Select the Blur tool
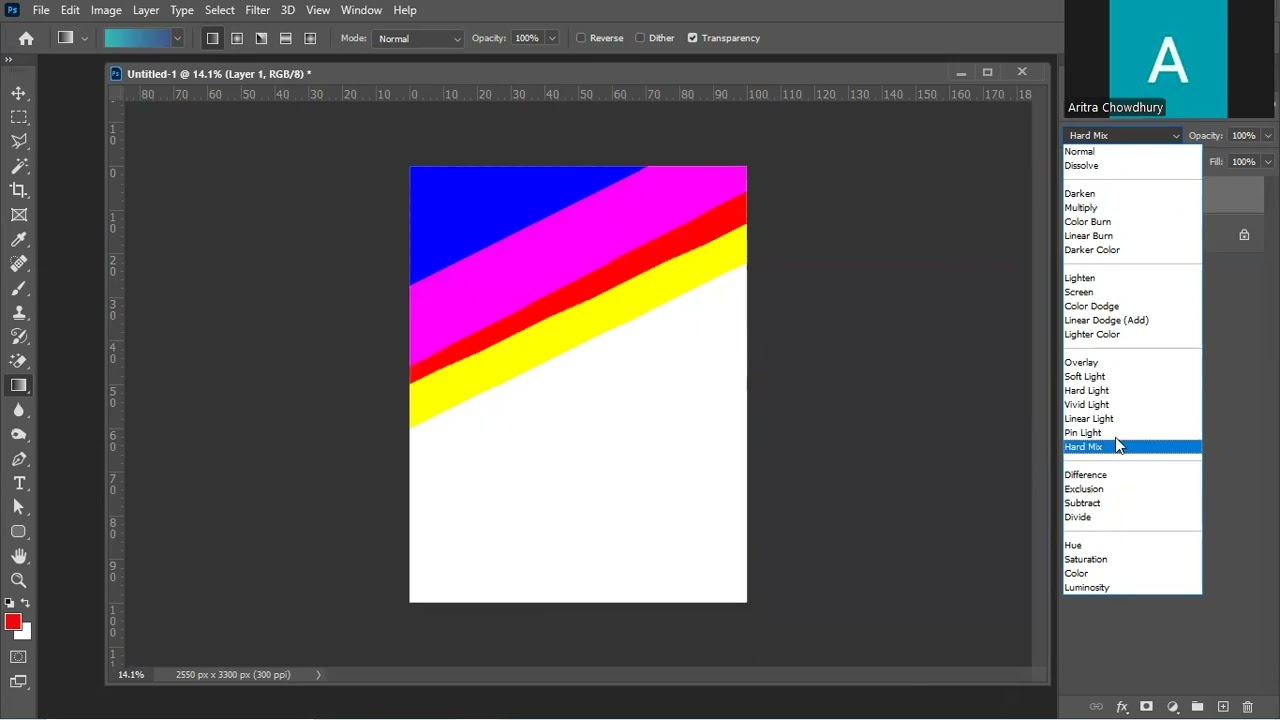1280x720 pixels. [x=19, y=410]
